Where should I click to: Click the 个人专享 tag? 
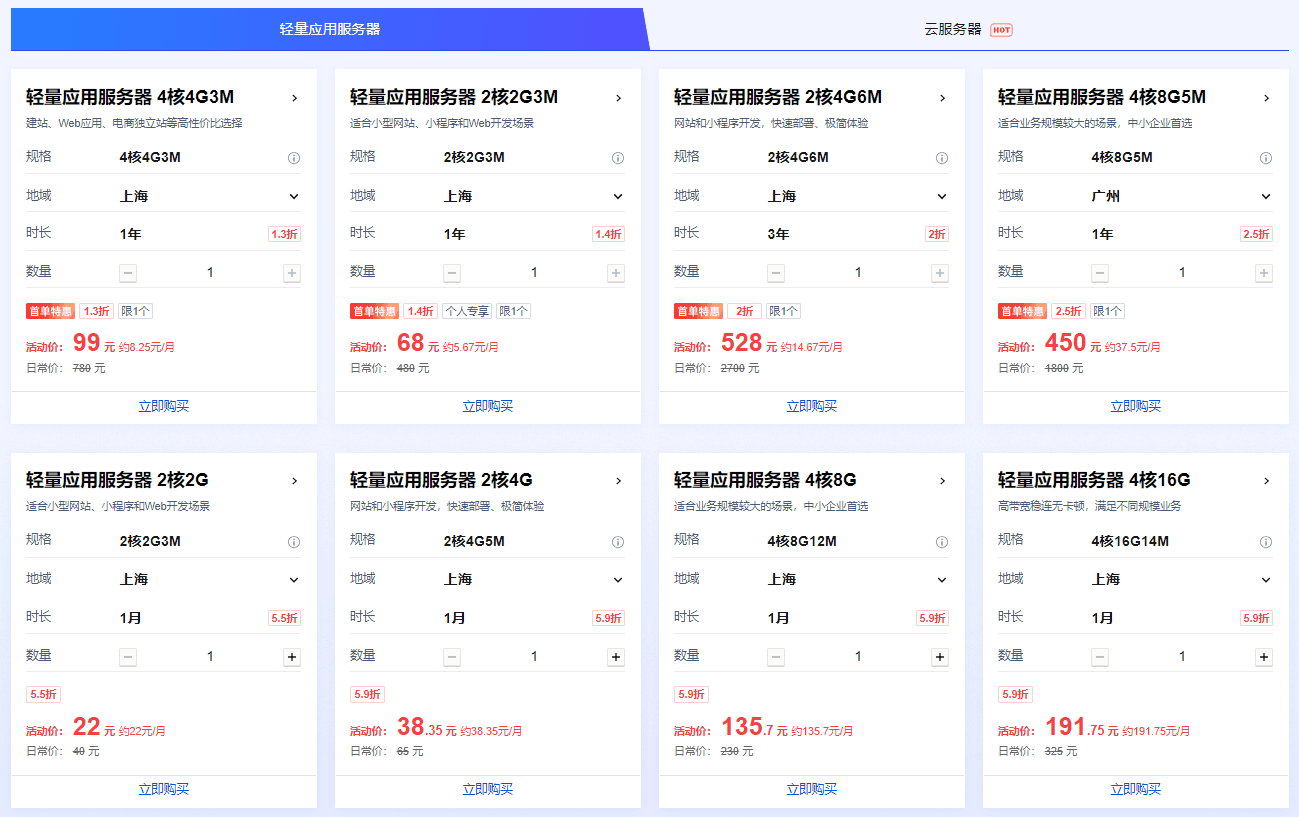[467, 311]
